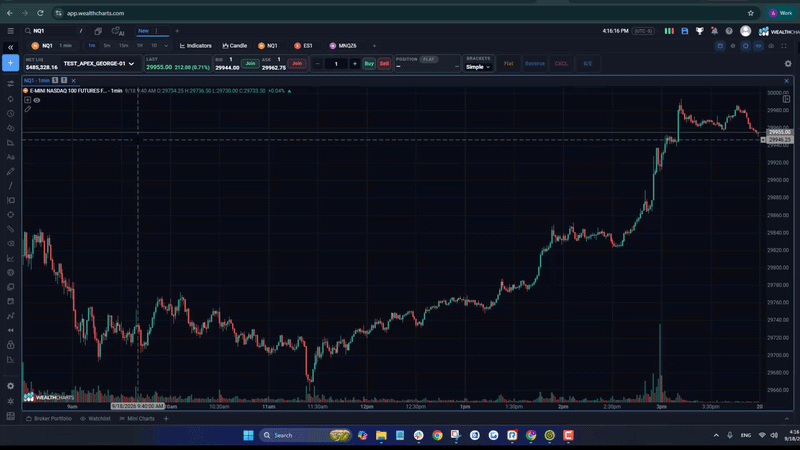Select the Aa text tool in sidebar
Screen dimensions: 800x450
[x=10, y=157]
